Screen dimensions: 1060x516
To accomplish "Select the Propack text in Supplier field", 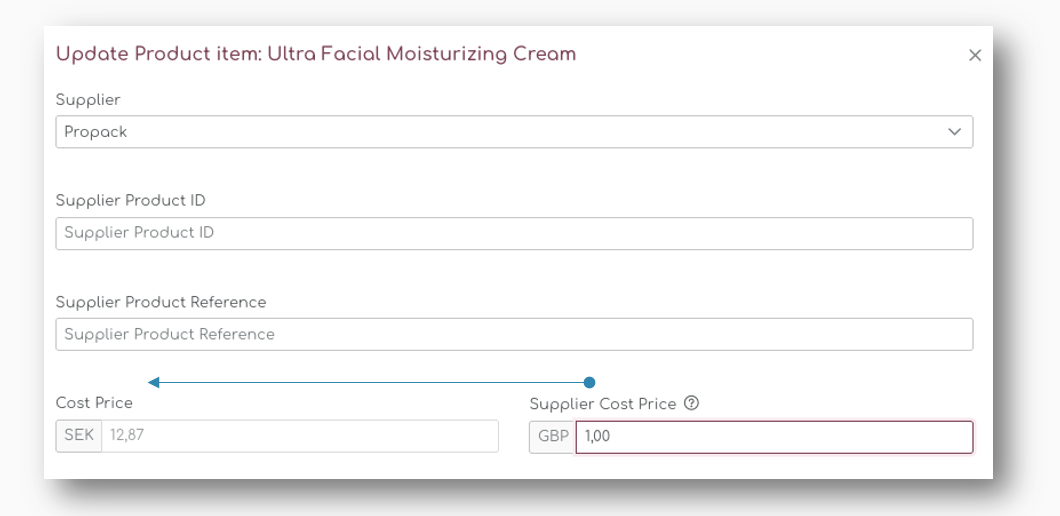I will pos(95,132).
